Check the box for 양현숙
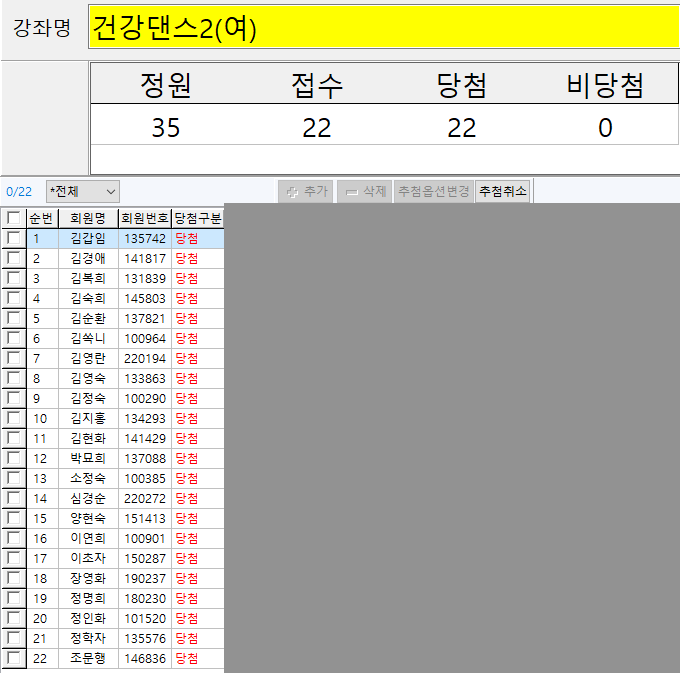The image size is (680, 673). [x=13, y=518]
